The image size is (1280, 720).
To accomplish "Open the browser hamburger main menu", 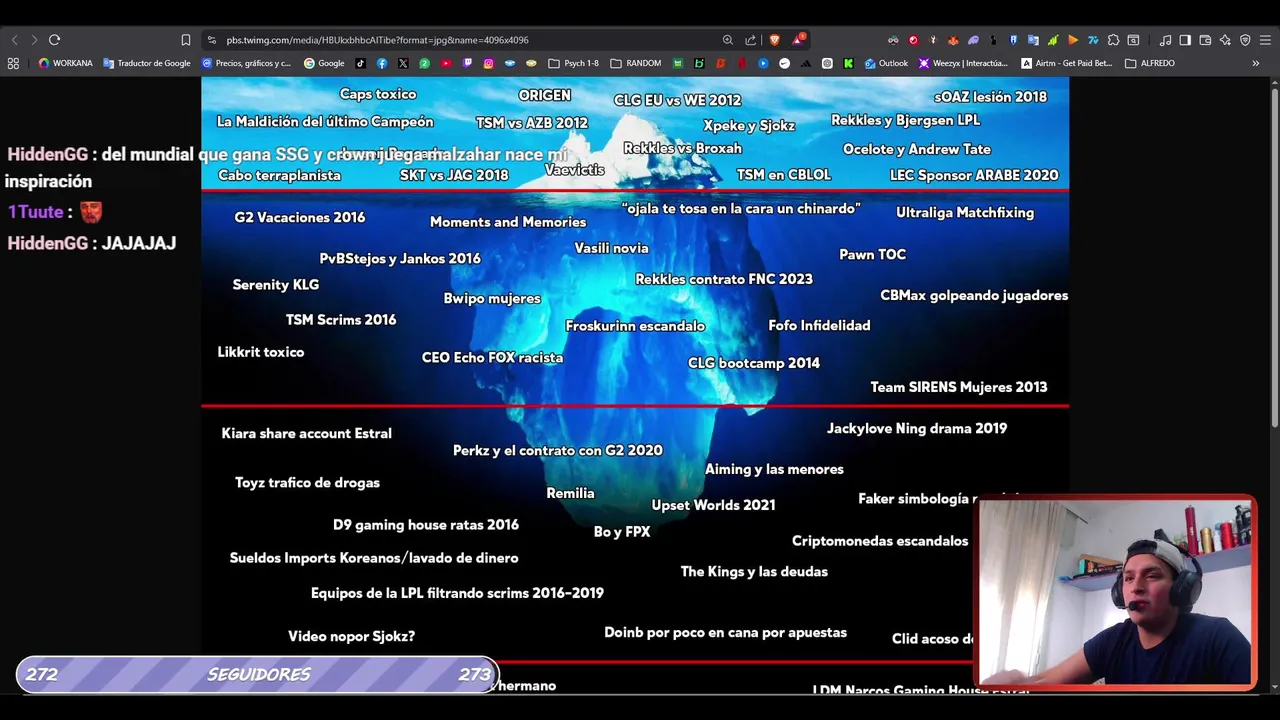I will (1265, 40).
